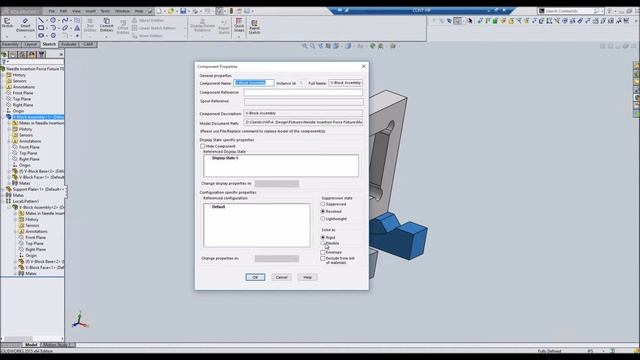The height and width of the screenshot is (360, 640).
Task: Click the Save icon
Action: (x=183, y=11)
